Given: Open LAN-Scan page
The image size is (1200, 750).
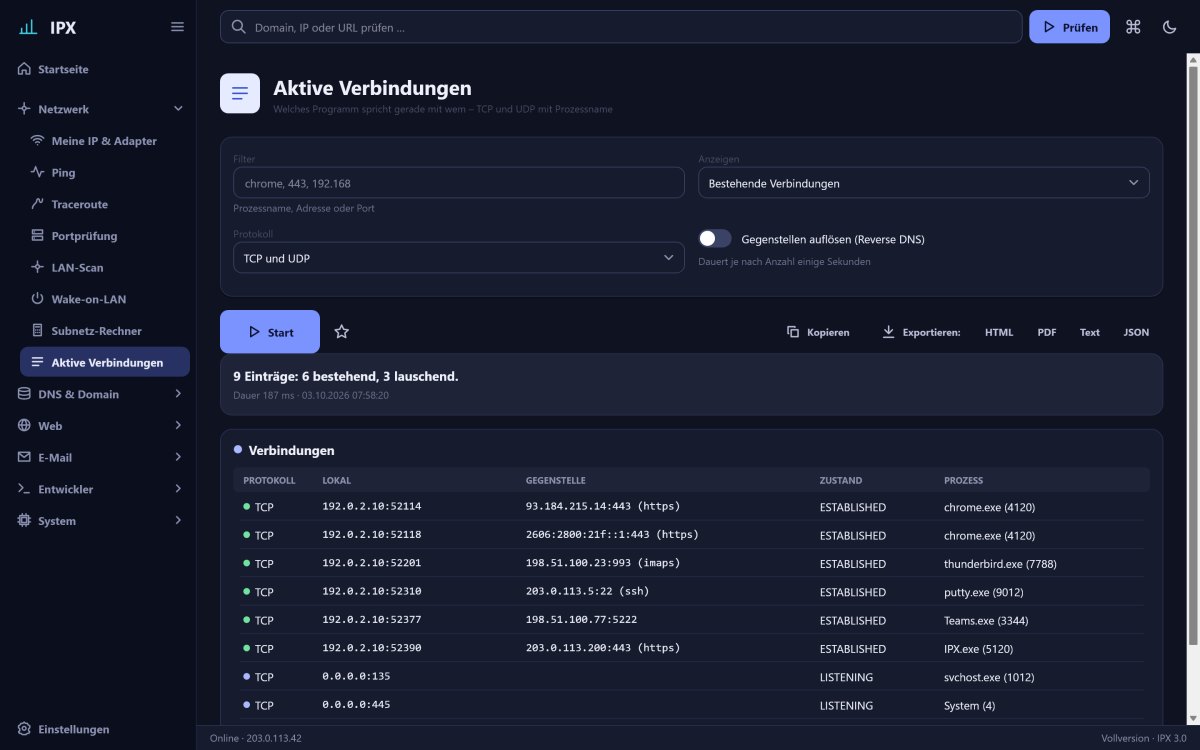Looking at the screenshot, I should click(x=105, y=268).
